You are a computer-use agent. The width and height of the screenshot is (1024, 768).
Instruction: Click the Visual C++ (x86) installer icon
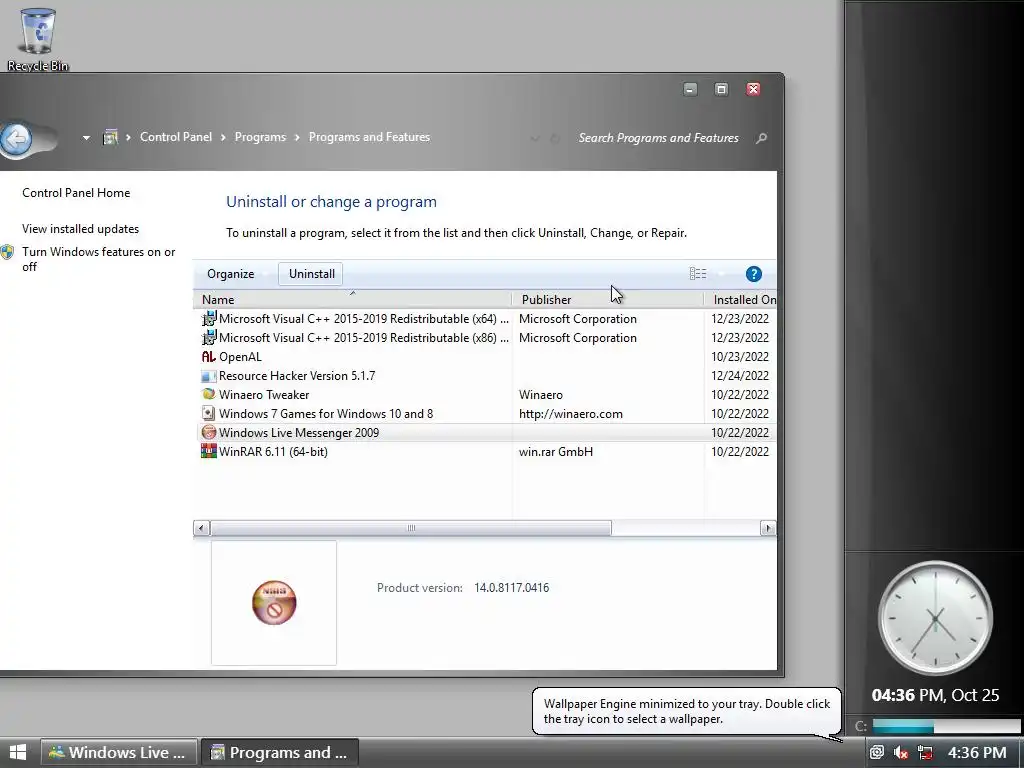(208, 338)
